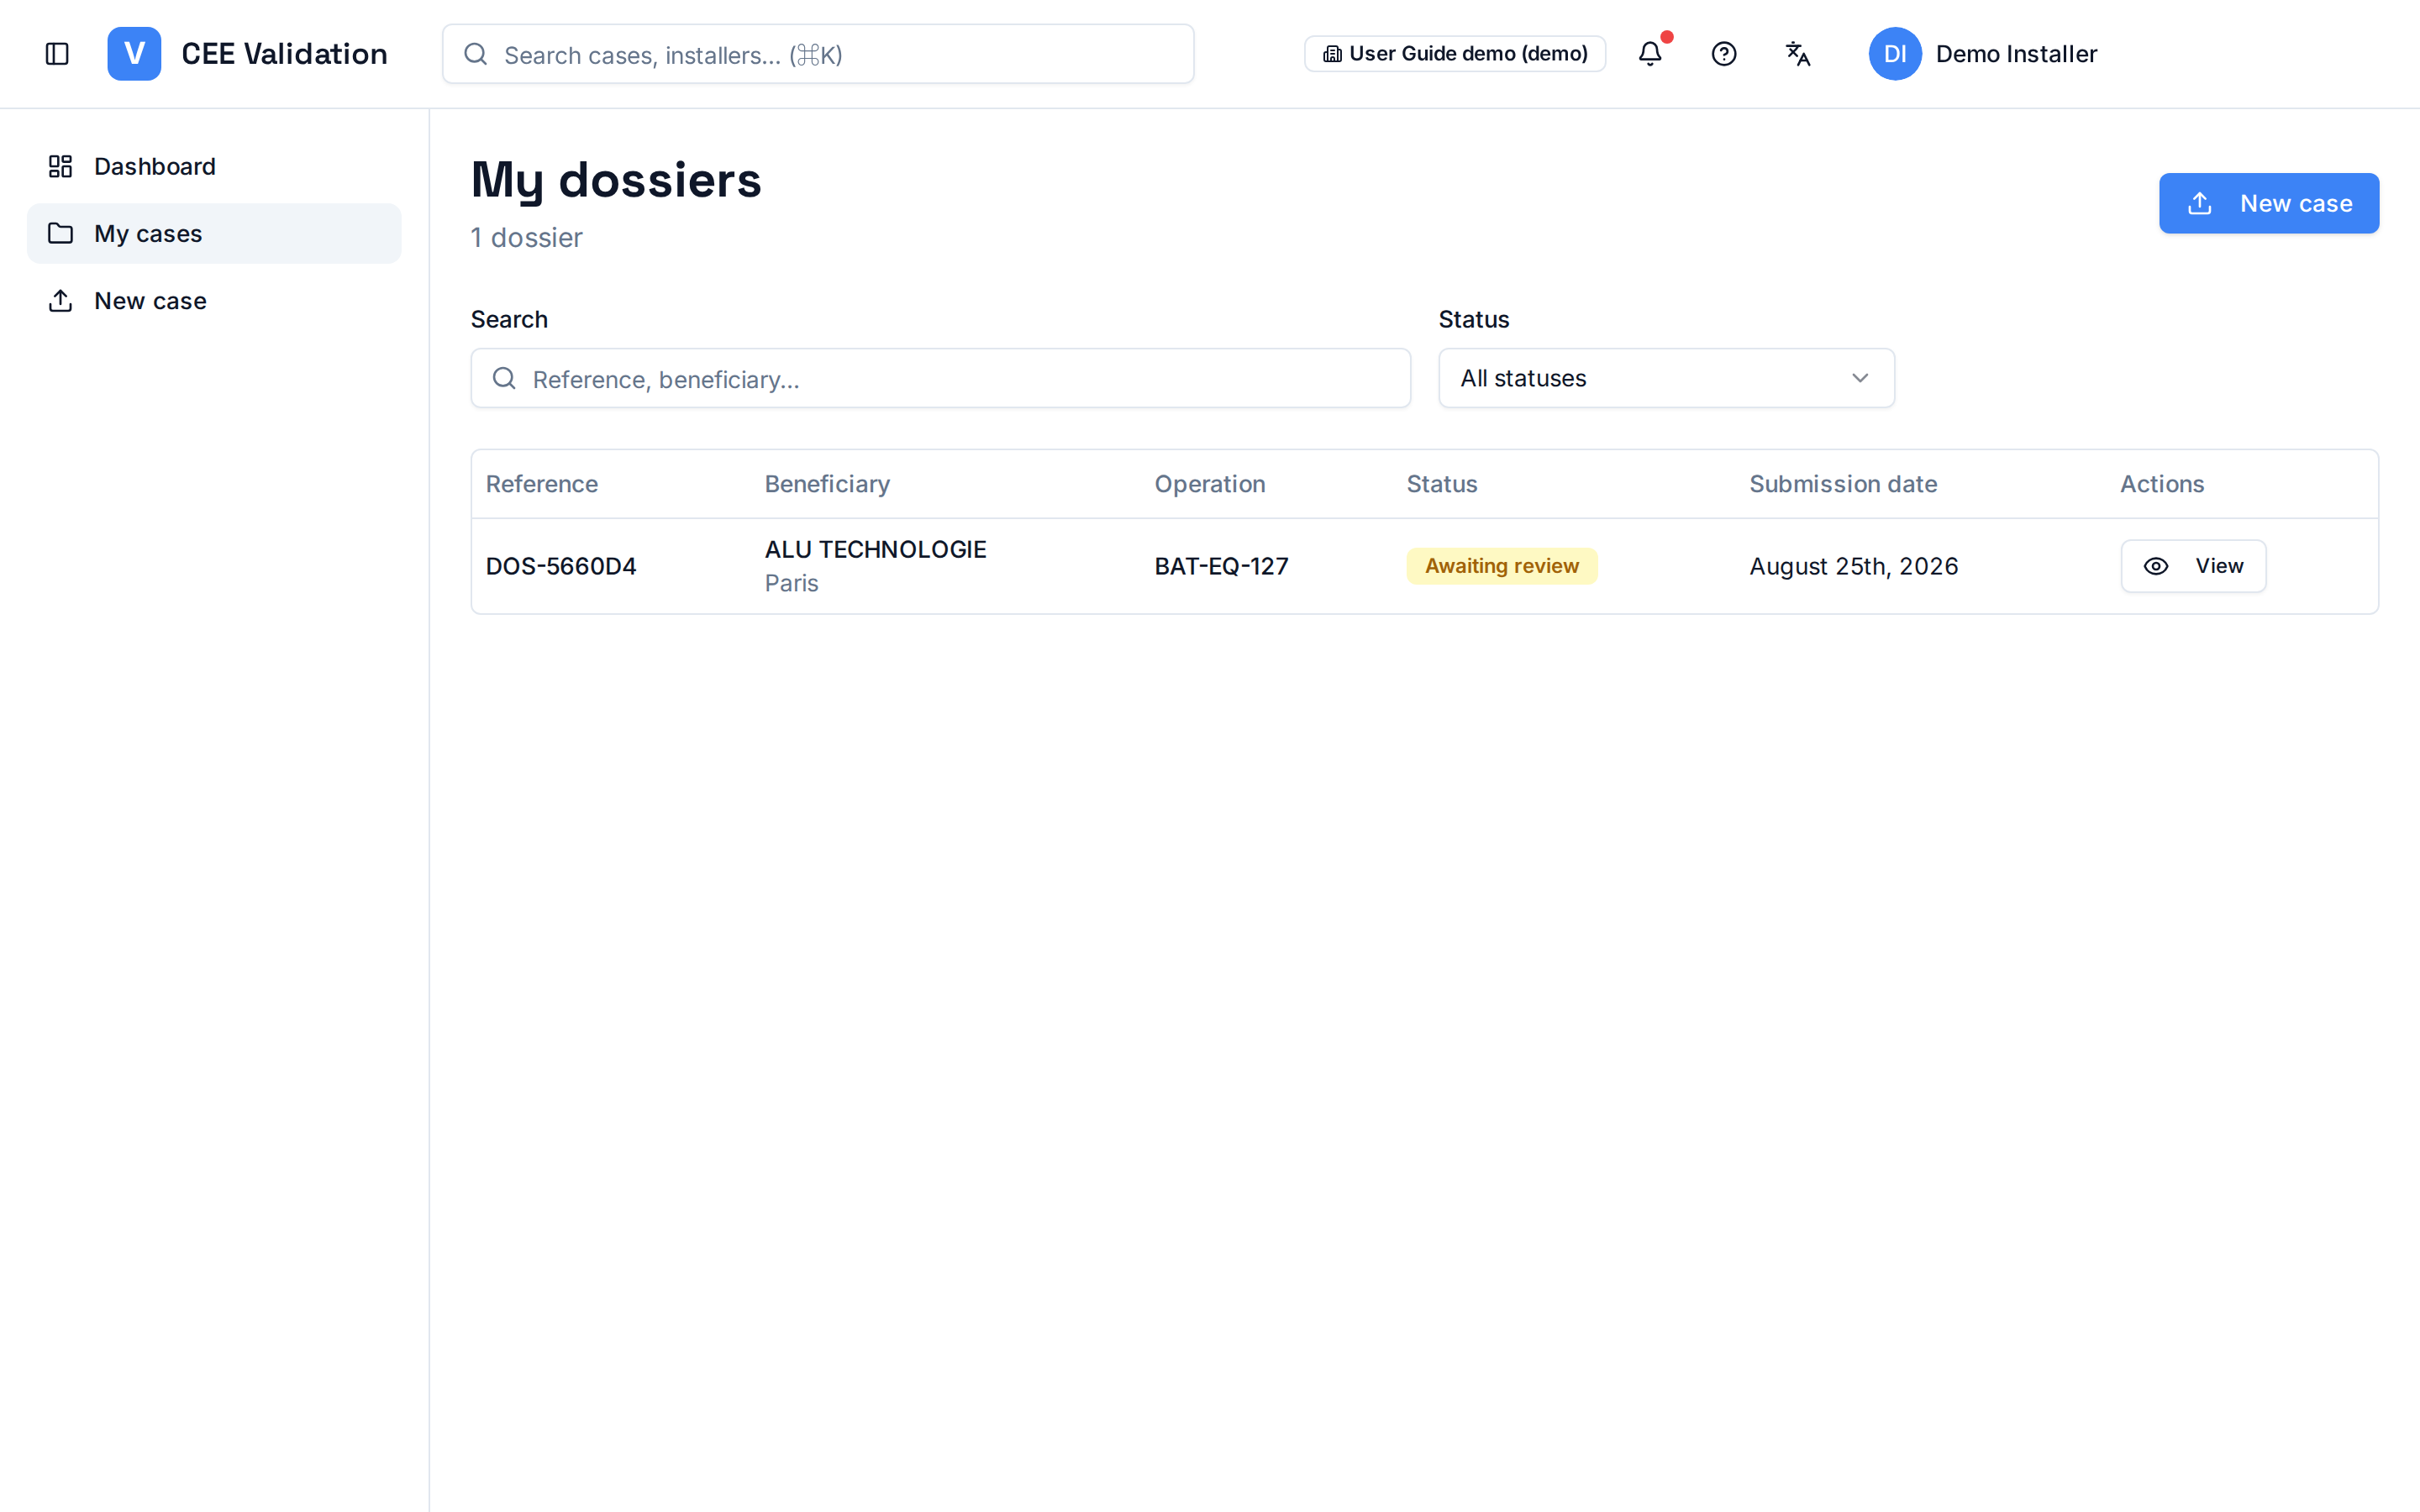Click the 1 dossier count text
Viewport: 2420px width, 1512px height.
[x=527, y=238]
